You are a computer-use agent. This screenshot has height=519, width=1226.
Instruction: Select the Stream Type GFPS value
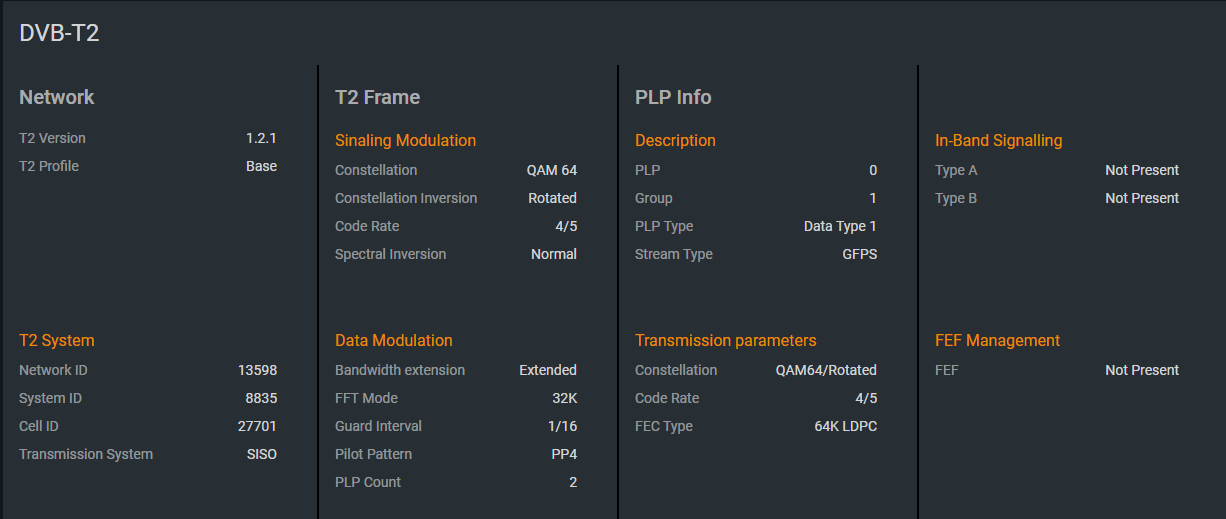(859, 254)
